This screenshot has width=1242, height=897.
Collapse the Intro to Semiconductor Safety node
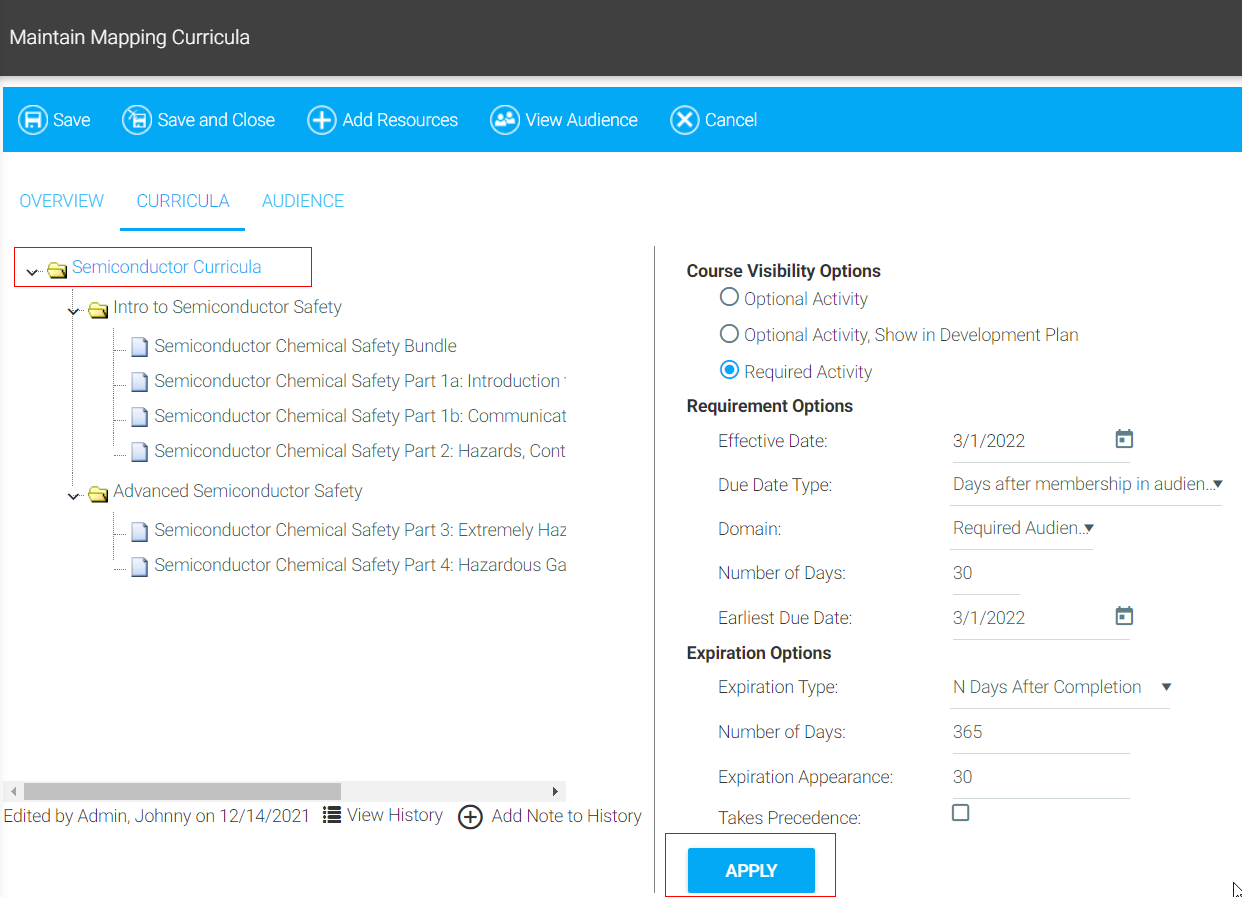click(x=73, y=311)
